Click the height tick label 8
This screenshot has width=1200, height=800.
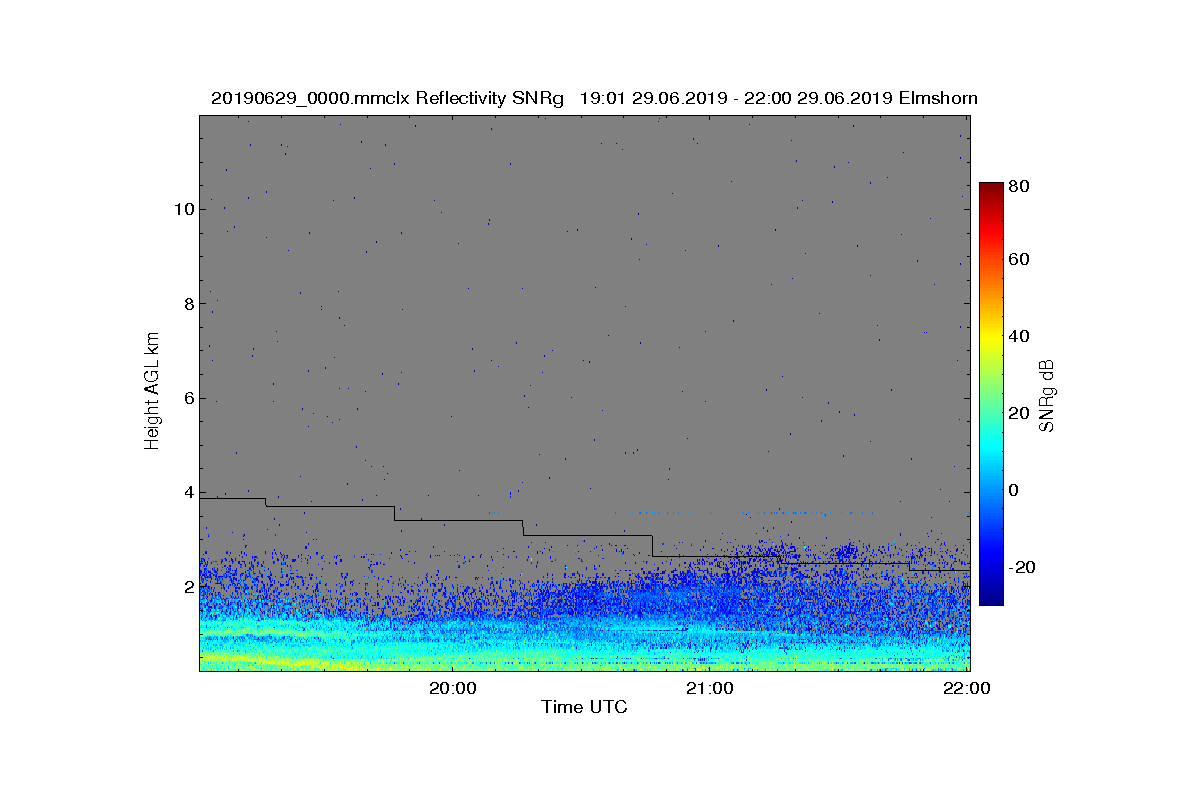[187, 303]
